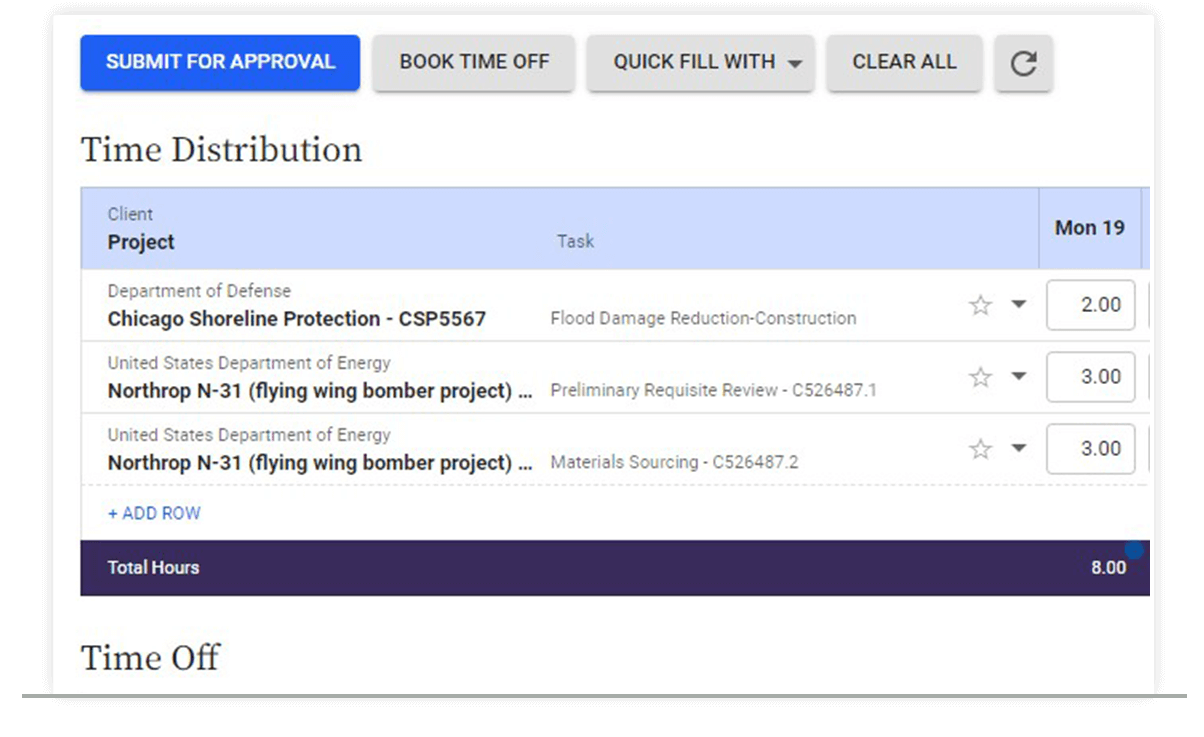Open Materials Sourcing row dropdown arrow
Image resolution: width=1204 pixels, height=737 pixels.
(1018, 448)
